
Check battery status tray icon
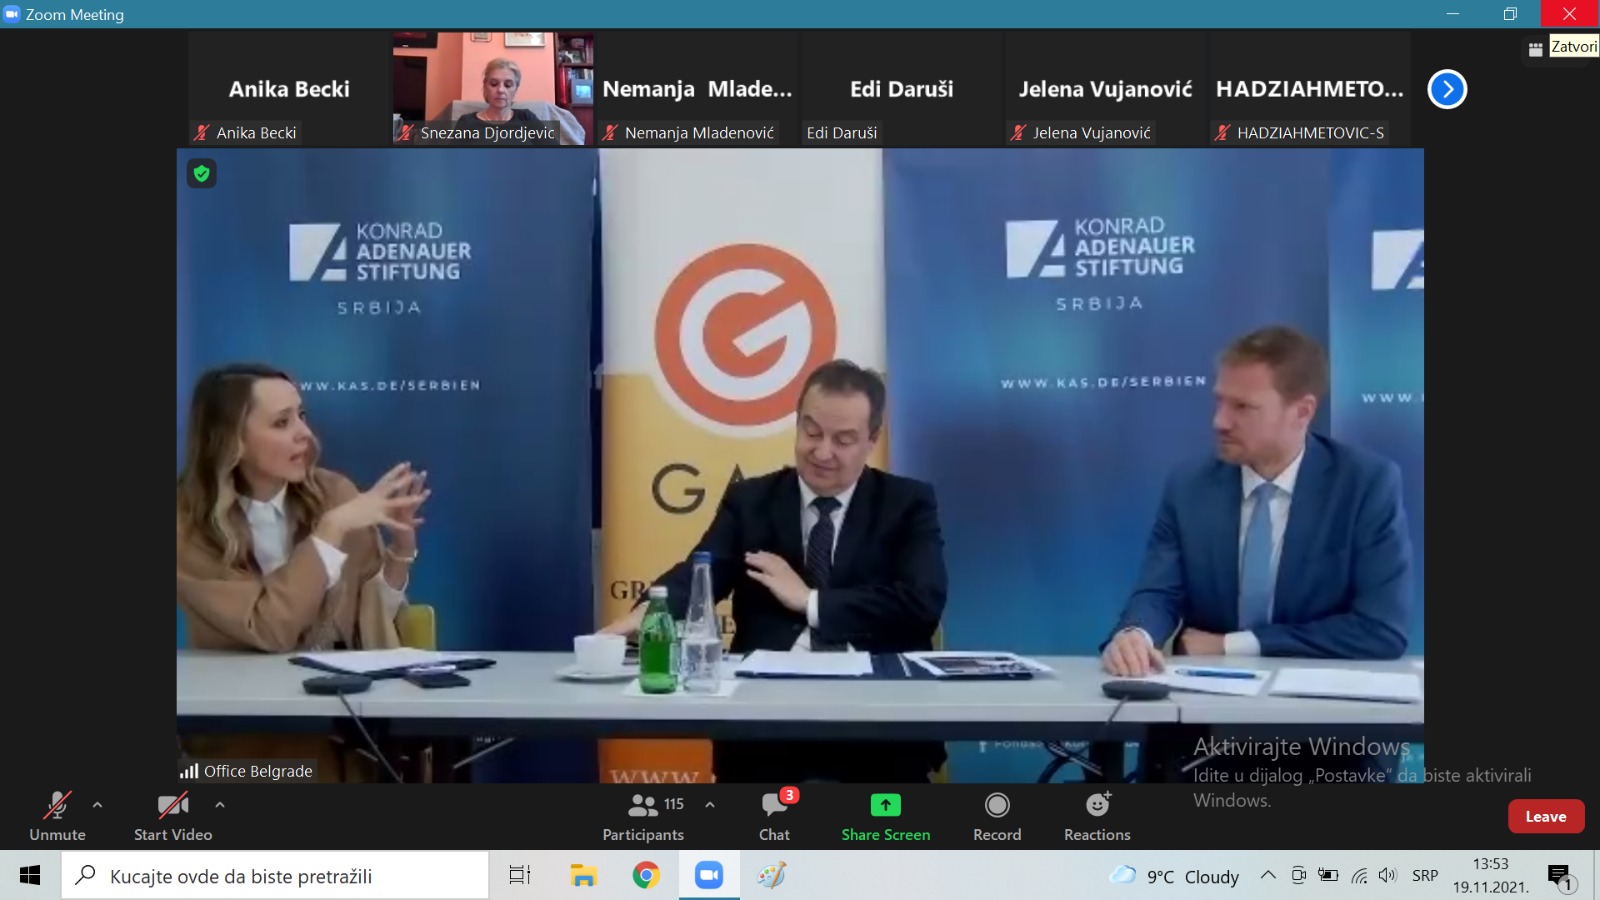(x=1328, y=875)
